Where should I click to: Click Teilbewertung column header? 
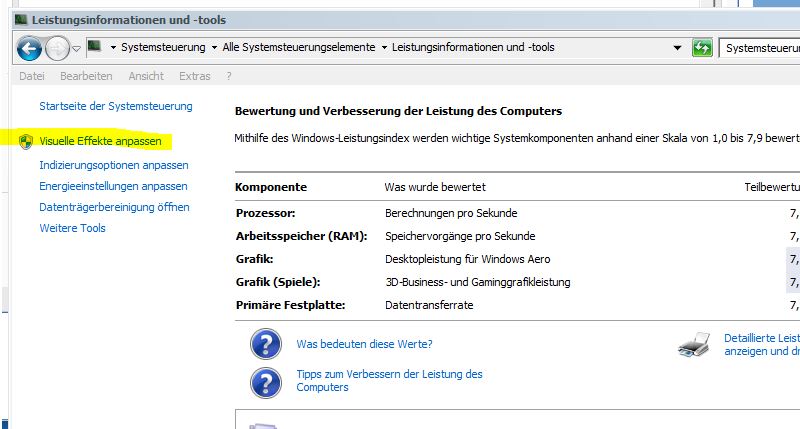point(772,187)
